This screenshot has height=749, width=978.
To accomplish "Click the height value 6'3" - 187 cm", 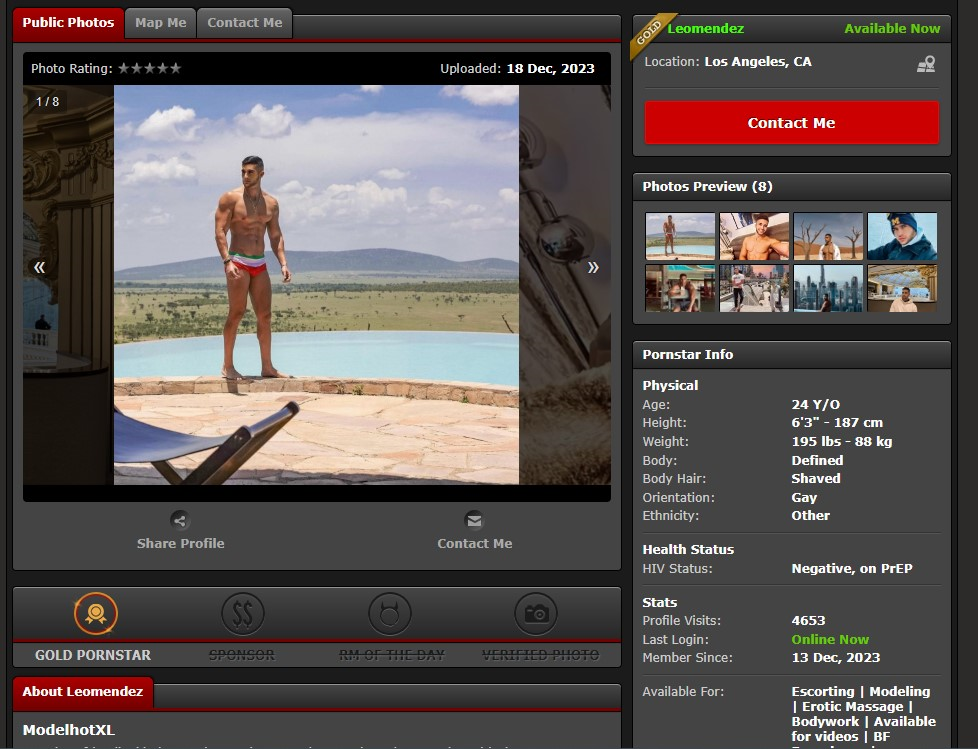I will pos(837,422).
